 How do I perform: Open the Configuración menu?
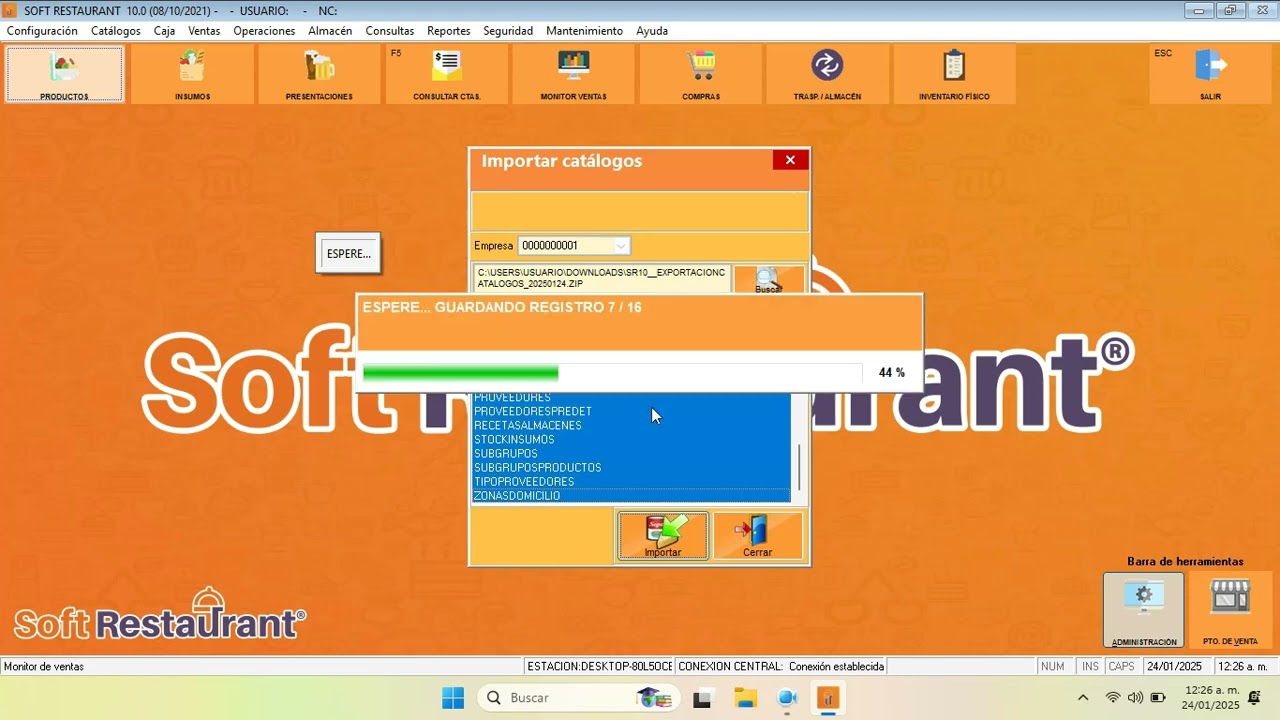(x=42, y=31)
